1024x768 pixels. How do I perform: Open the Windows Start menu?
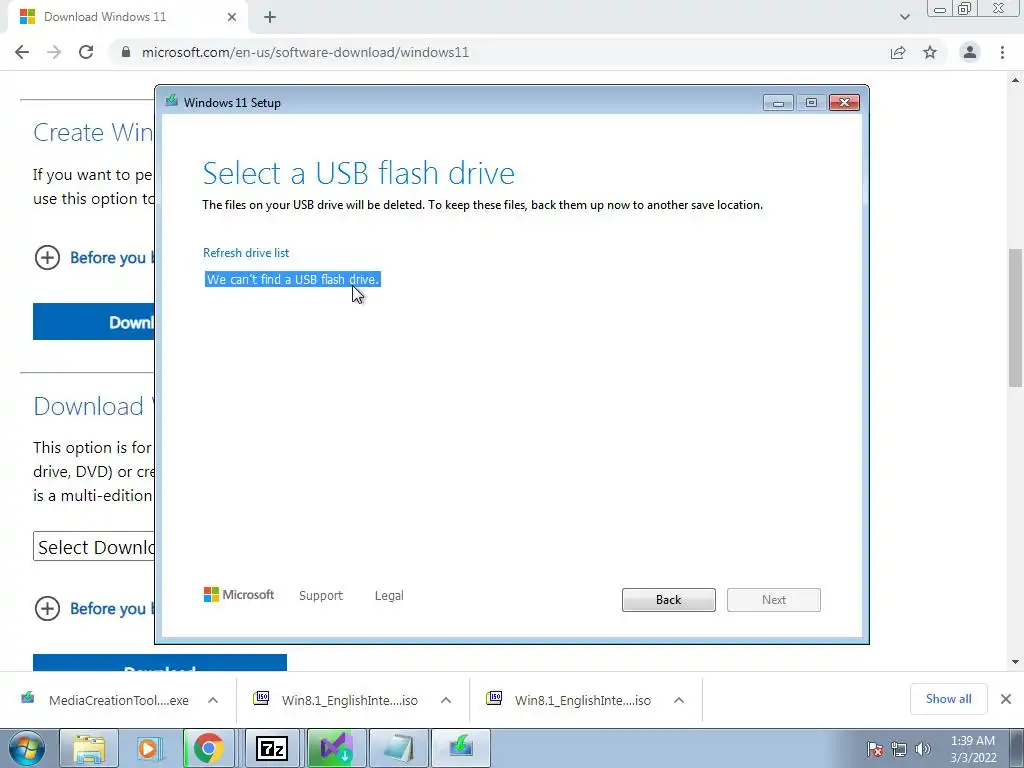pyautogui.click(x=26, y=748)
